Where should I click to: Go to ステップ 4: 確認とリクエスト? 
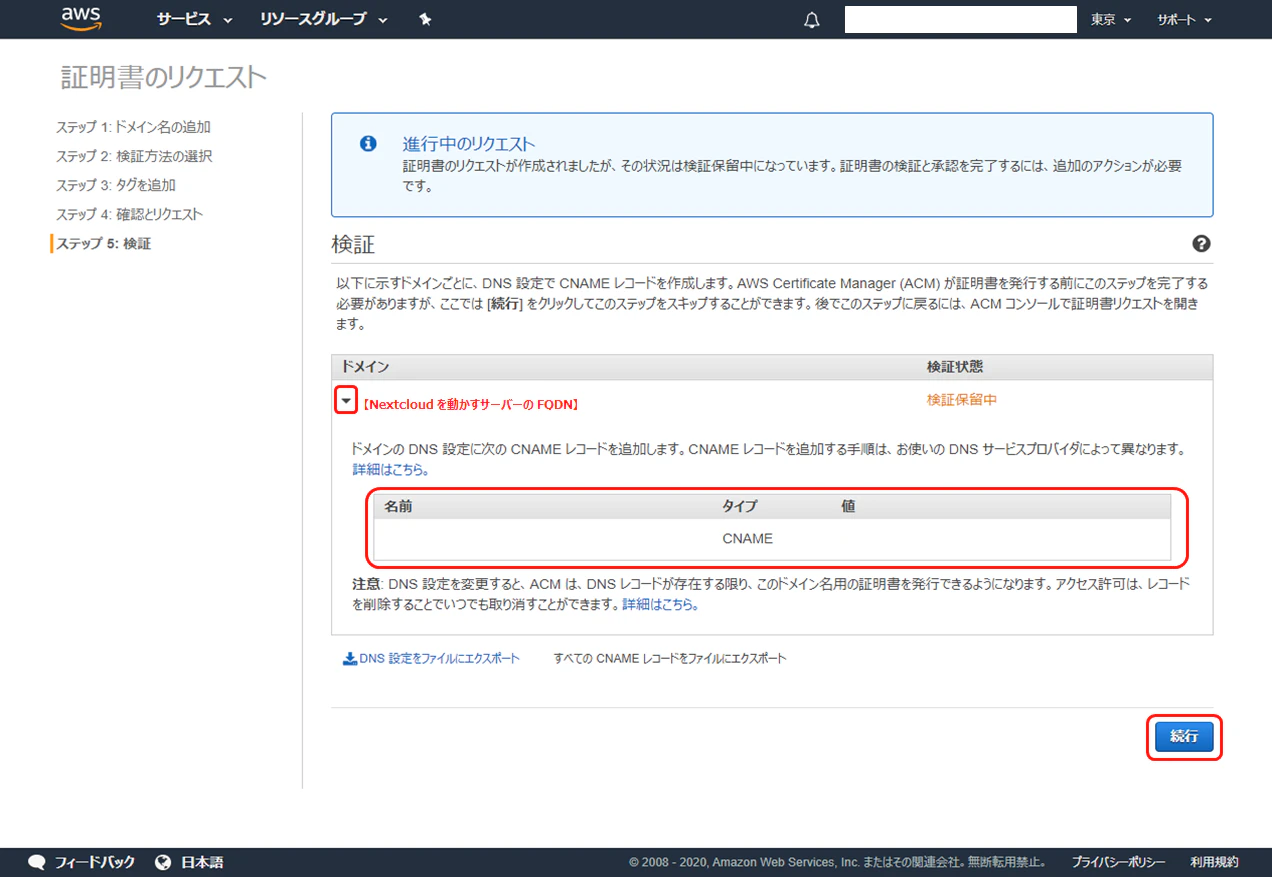129,214
